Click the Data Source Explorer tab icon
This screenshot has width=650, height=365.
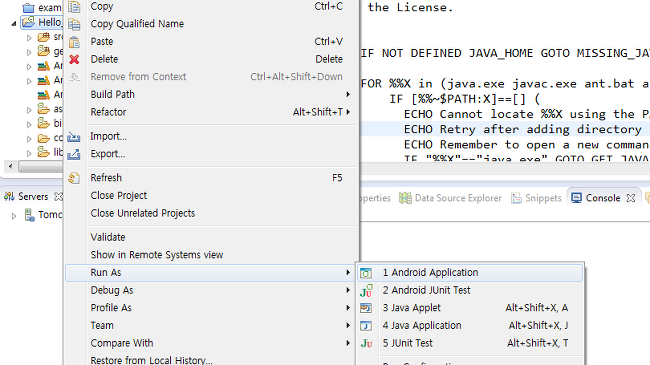point(405,198)
